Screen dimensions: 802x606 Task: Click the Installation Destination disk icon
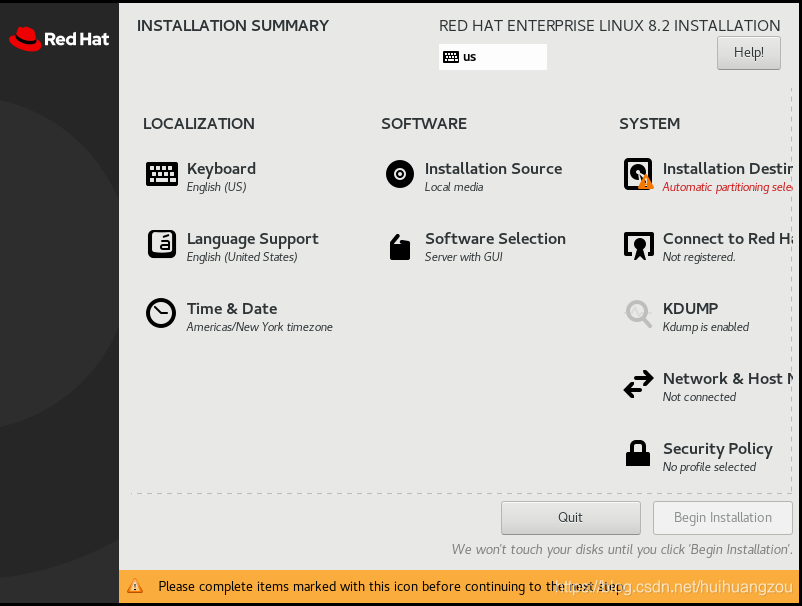coord(638,174)
